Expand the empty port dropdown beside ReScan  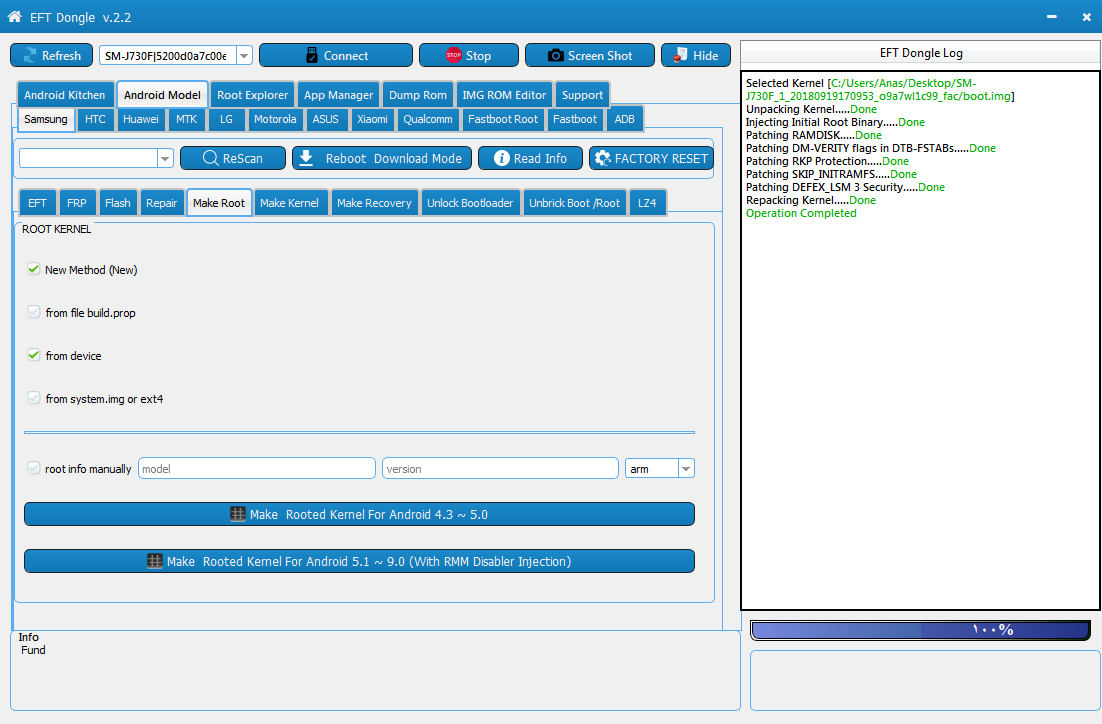[x=165, y=158]
